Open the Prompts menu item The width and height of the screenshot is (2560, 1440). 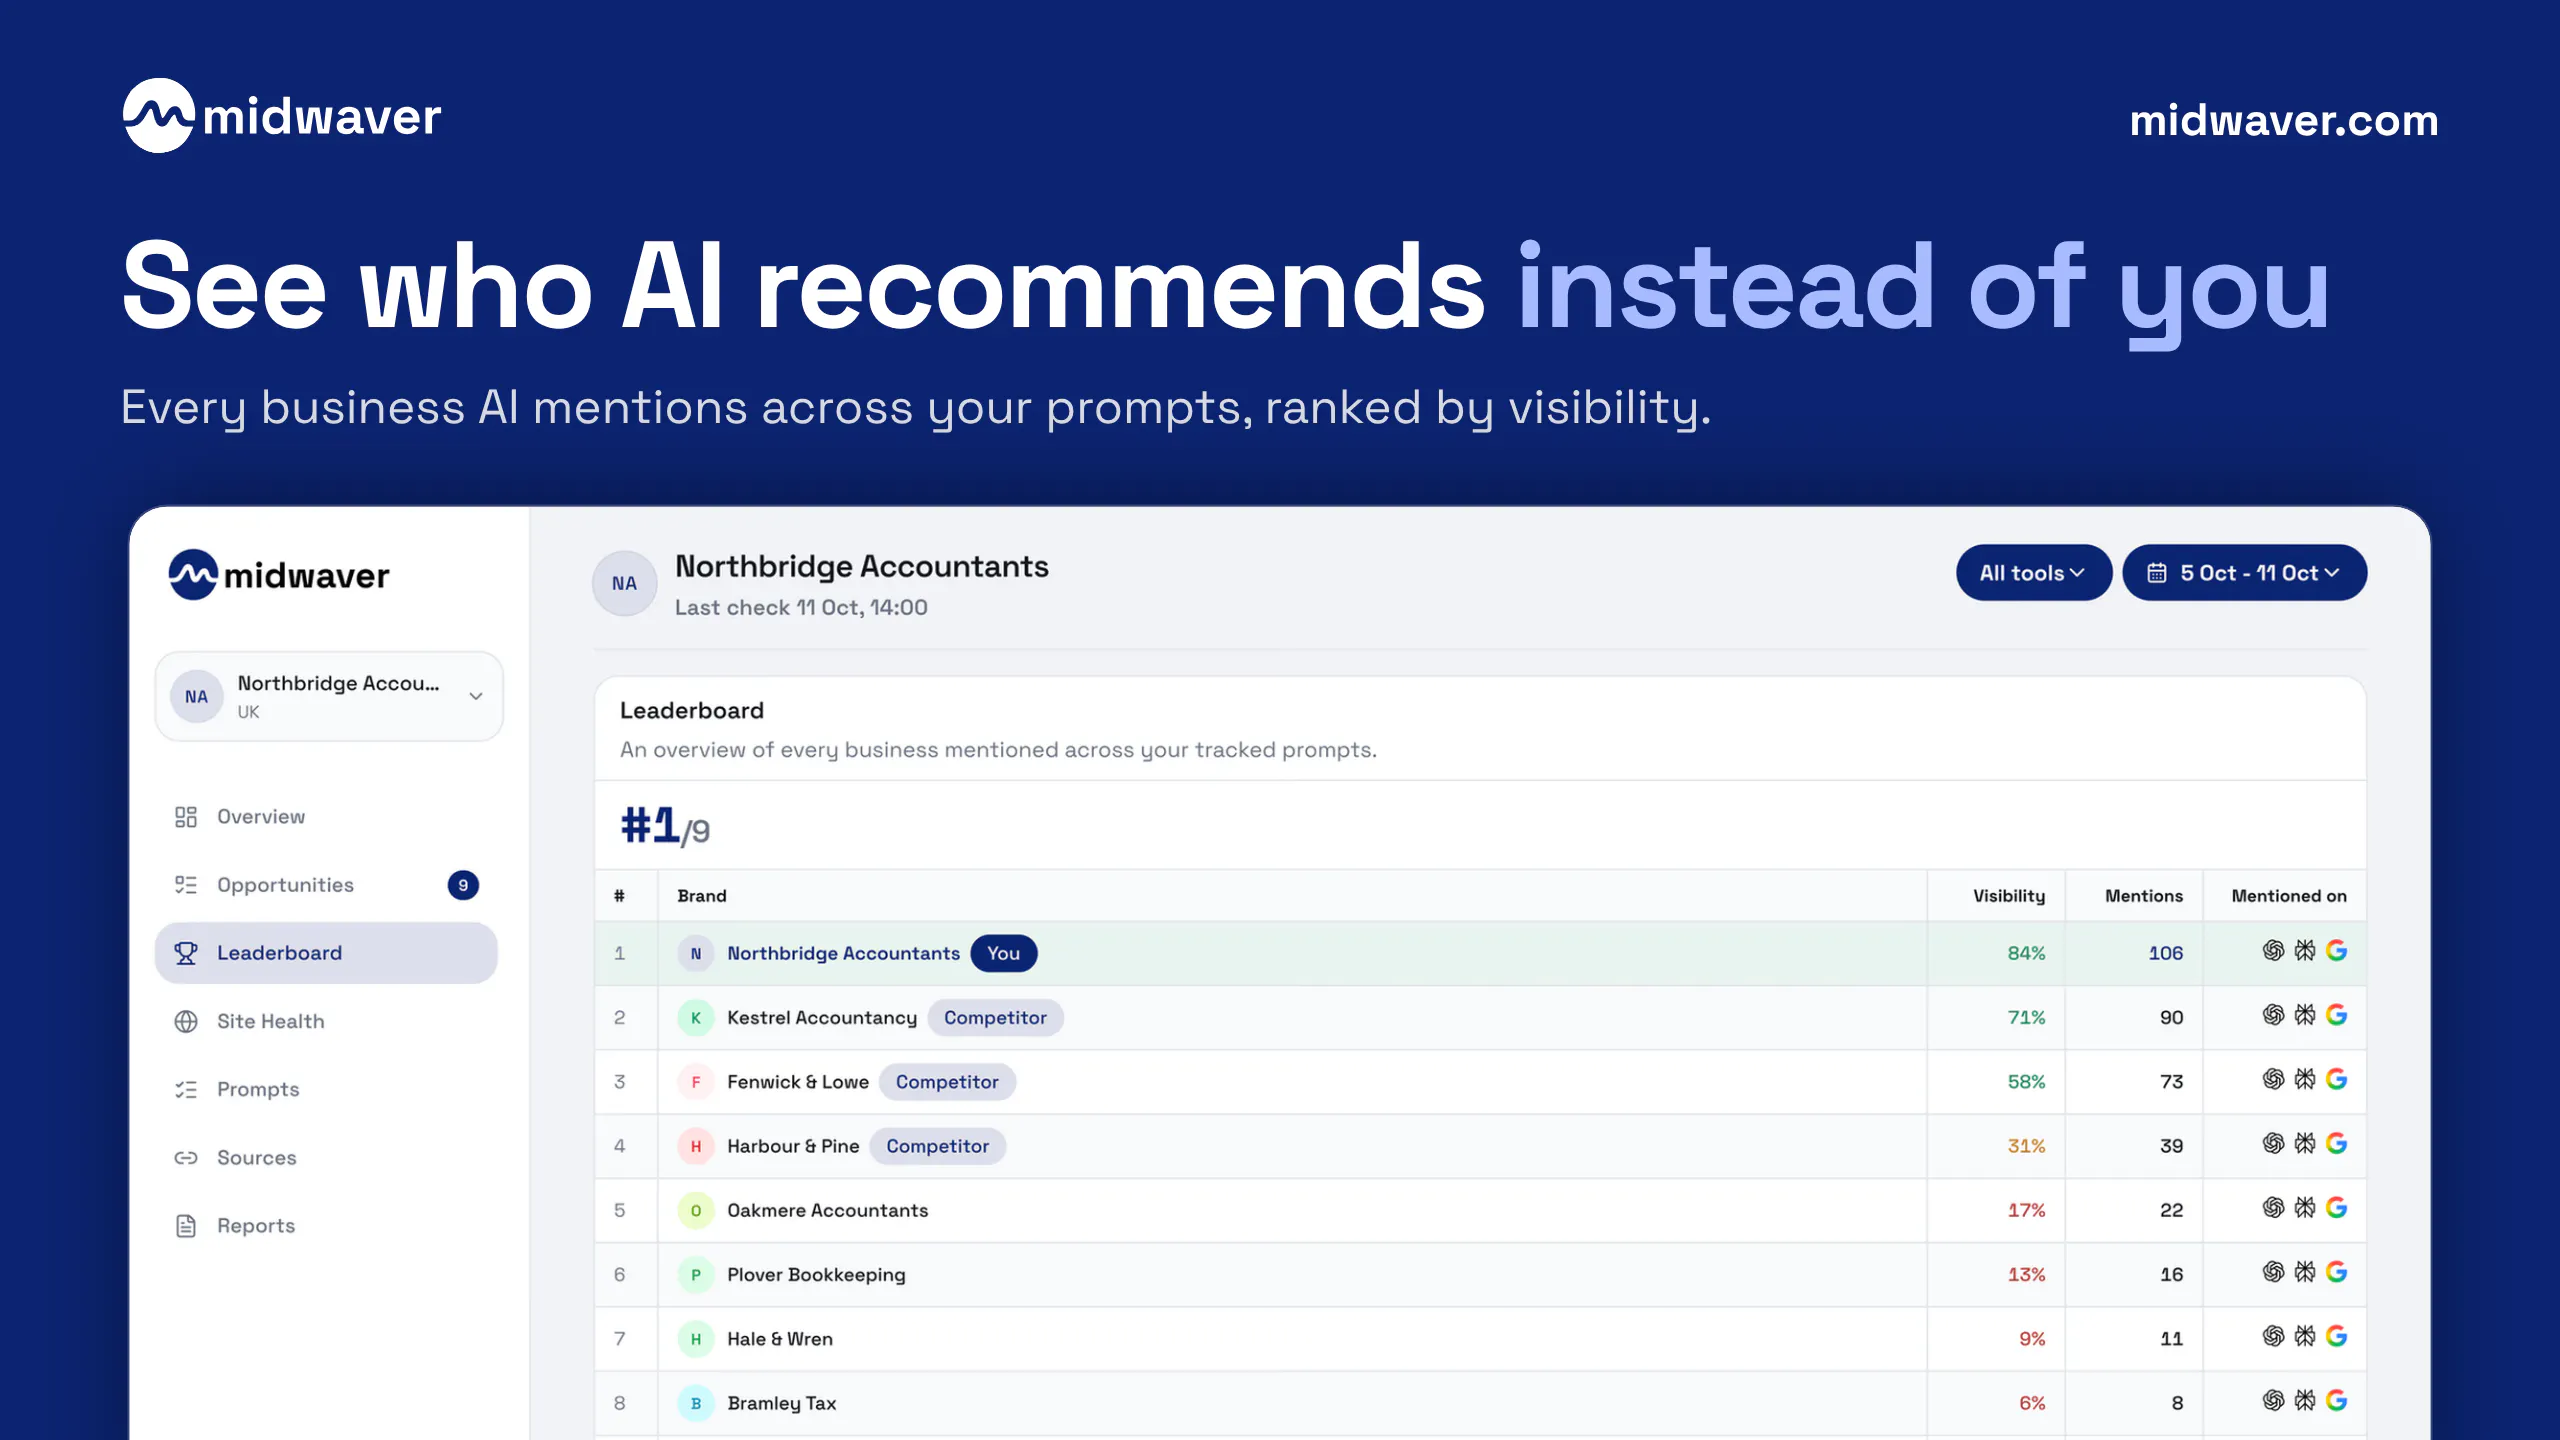point(326,1089)
